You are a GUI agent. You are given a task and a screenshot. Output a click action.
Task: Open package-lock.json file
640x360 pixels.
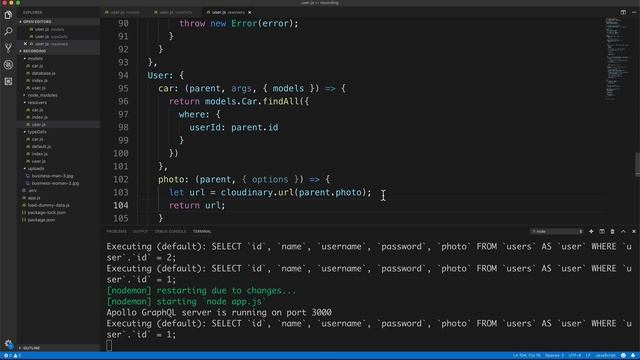[x=47, y=213]
